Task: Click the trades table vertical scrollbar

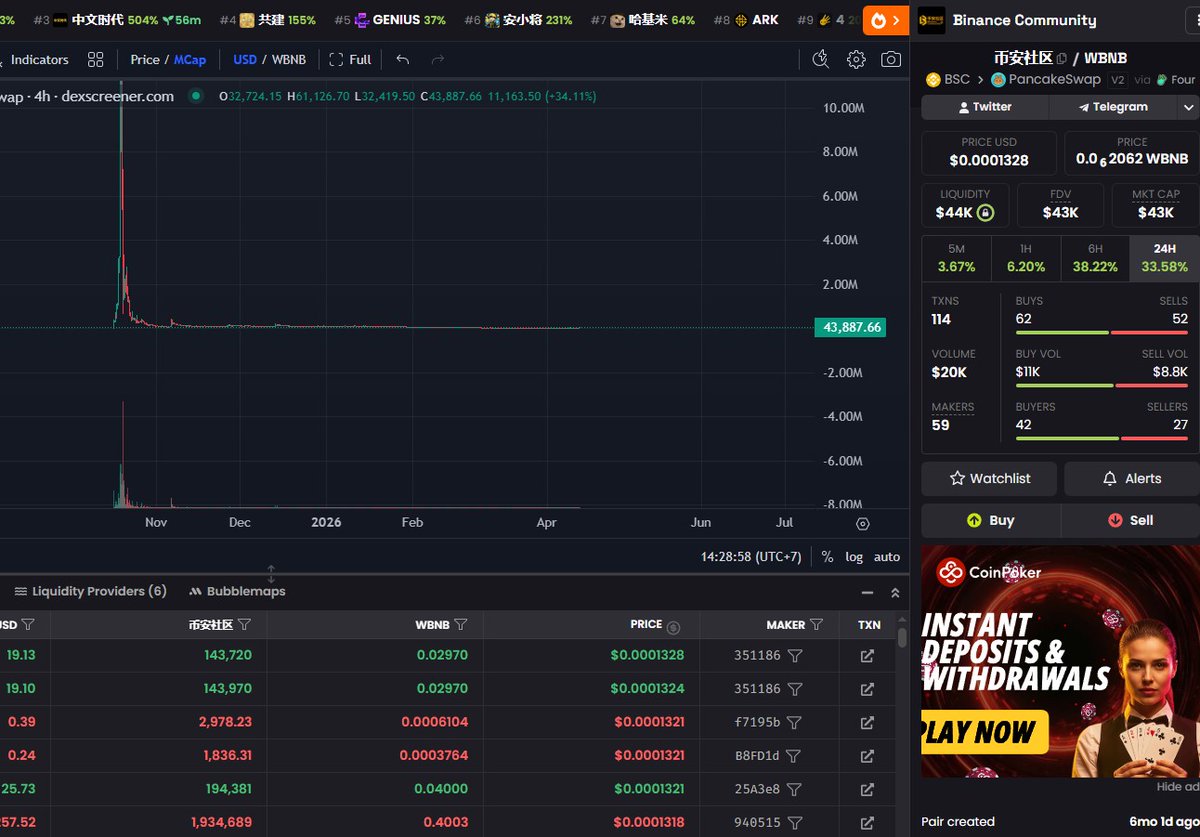Action: tap(902, 637)
